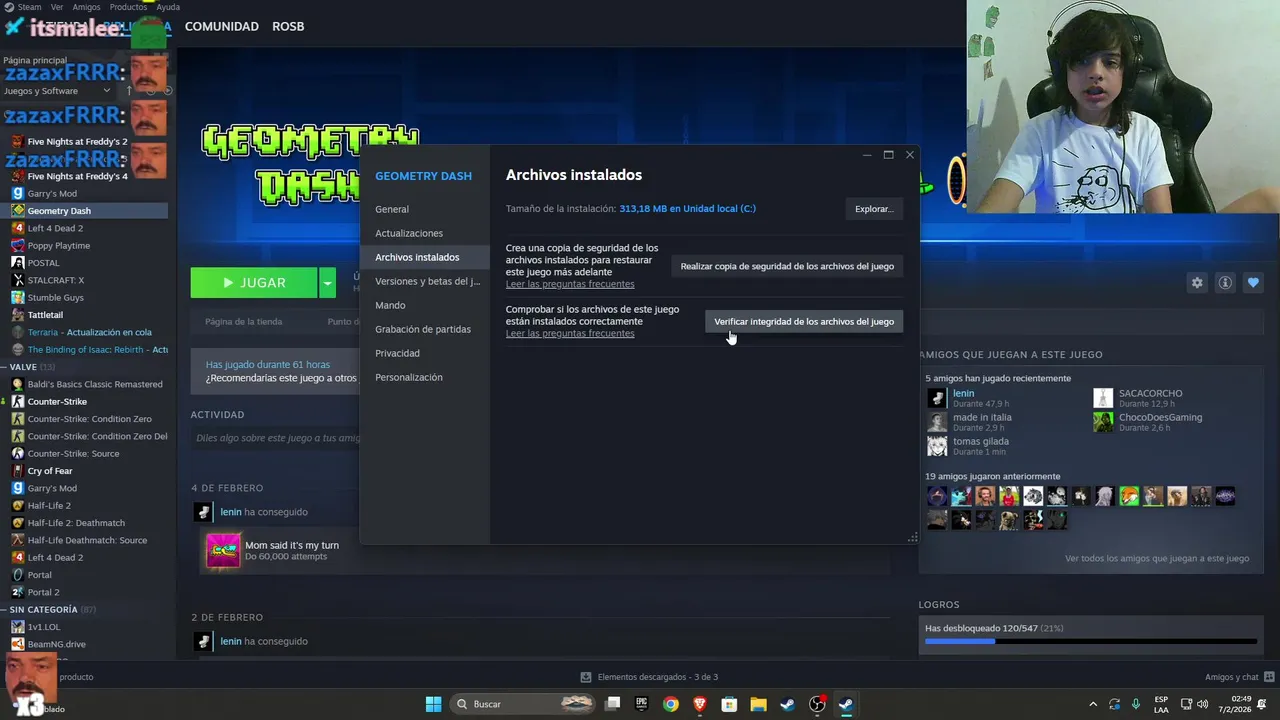1280x720 pixels.
Task: Click the Windows Start button
Action: click(x=433, y=704)
